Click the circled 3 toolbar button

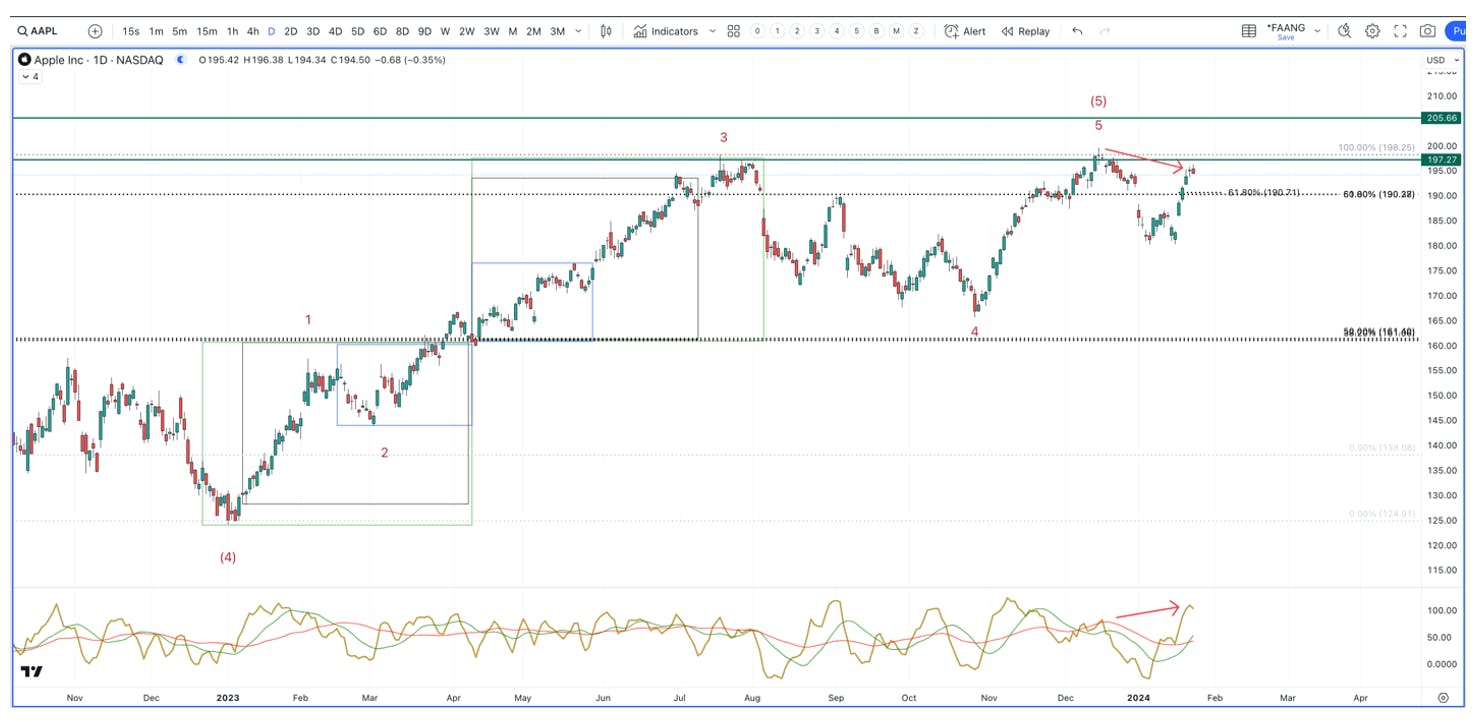point(817,31)
